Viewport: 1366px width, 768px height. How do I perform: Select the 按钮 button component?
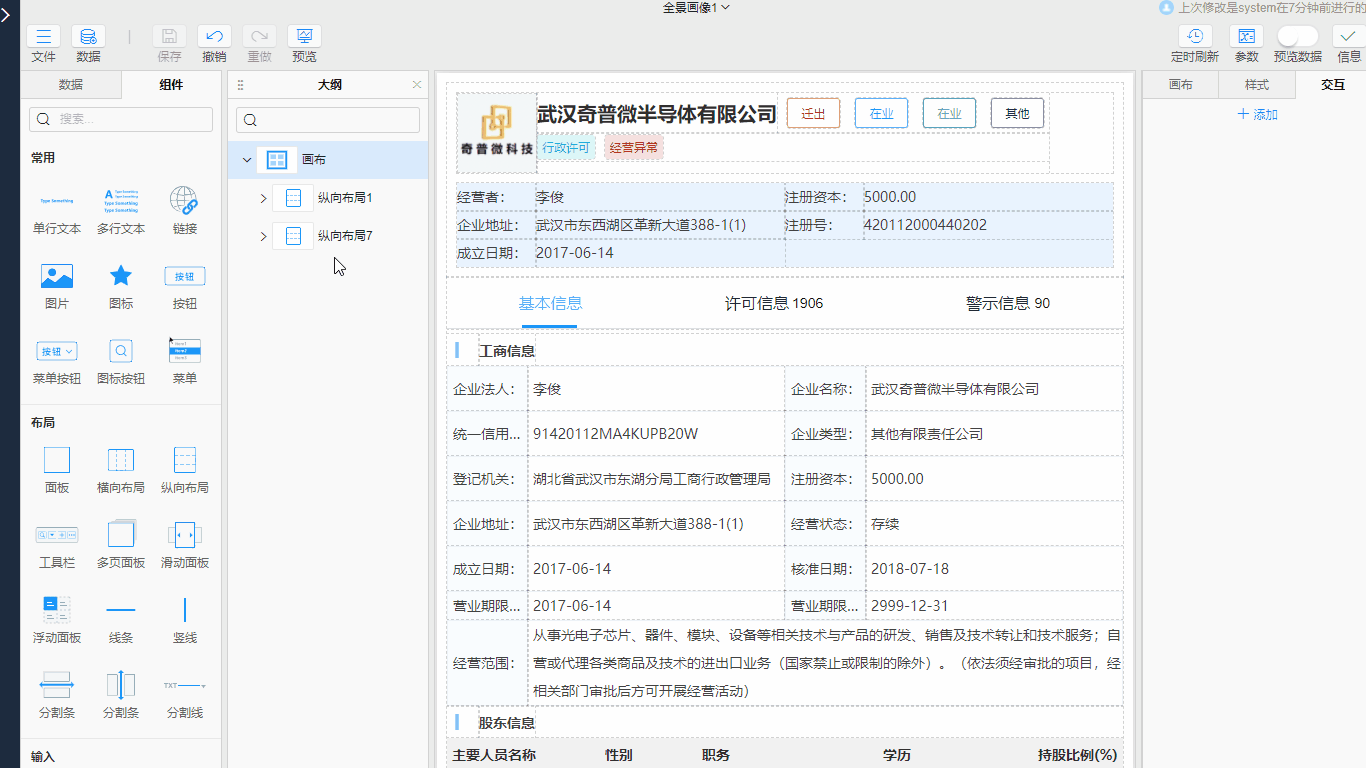(185, 285)
